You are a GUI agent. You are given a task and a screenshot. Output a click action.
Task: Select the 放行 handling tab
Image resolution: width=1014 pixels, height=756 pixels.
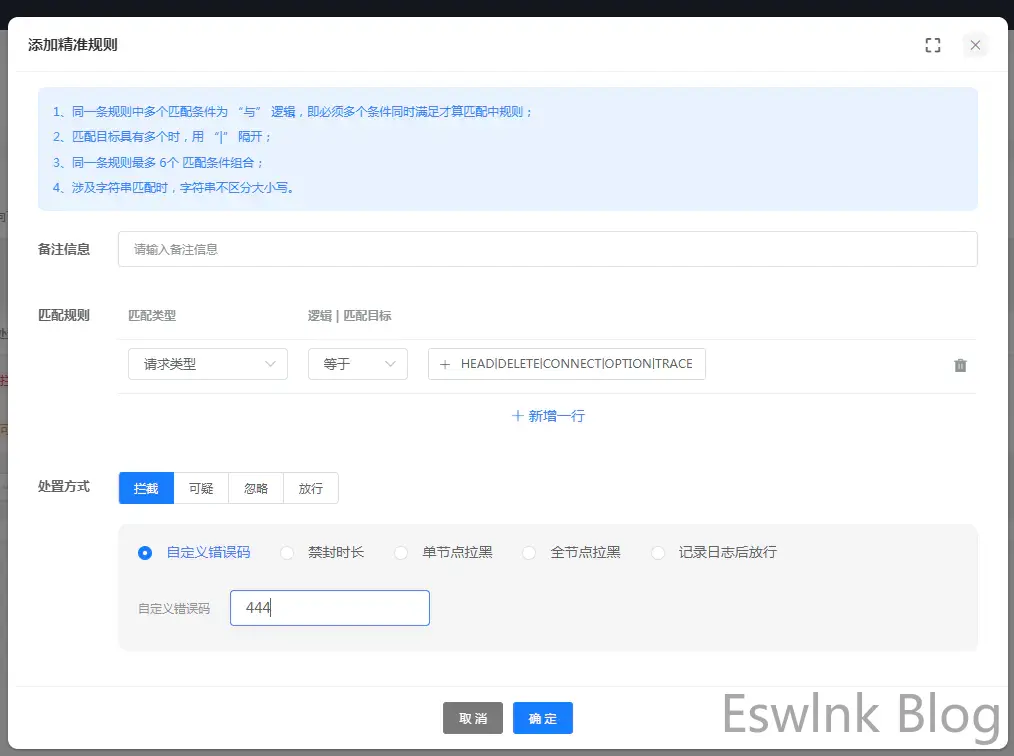point(311,488)
